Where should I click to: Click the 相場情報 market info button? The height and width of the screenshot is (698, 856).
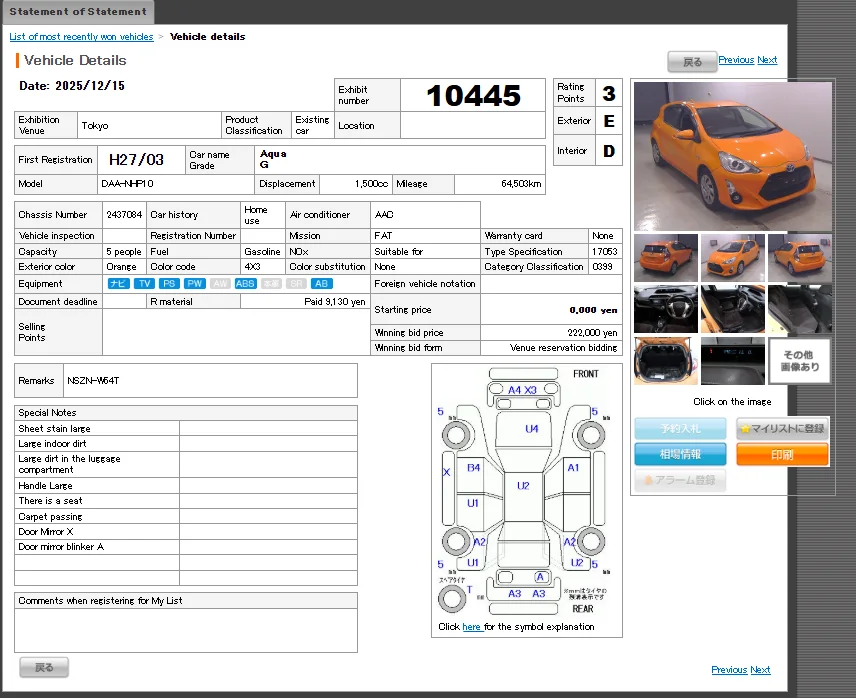tap(680, 454)
